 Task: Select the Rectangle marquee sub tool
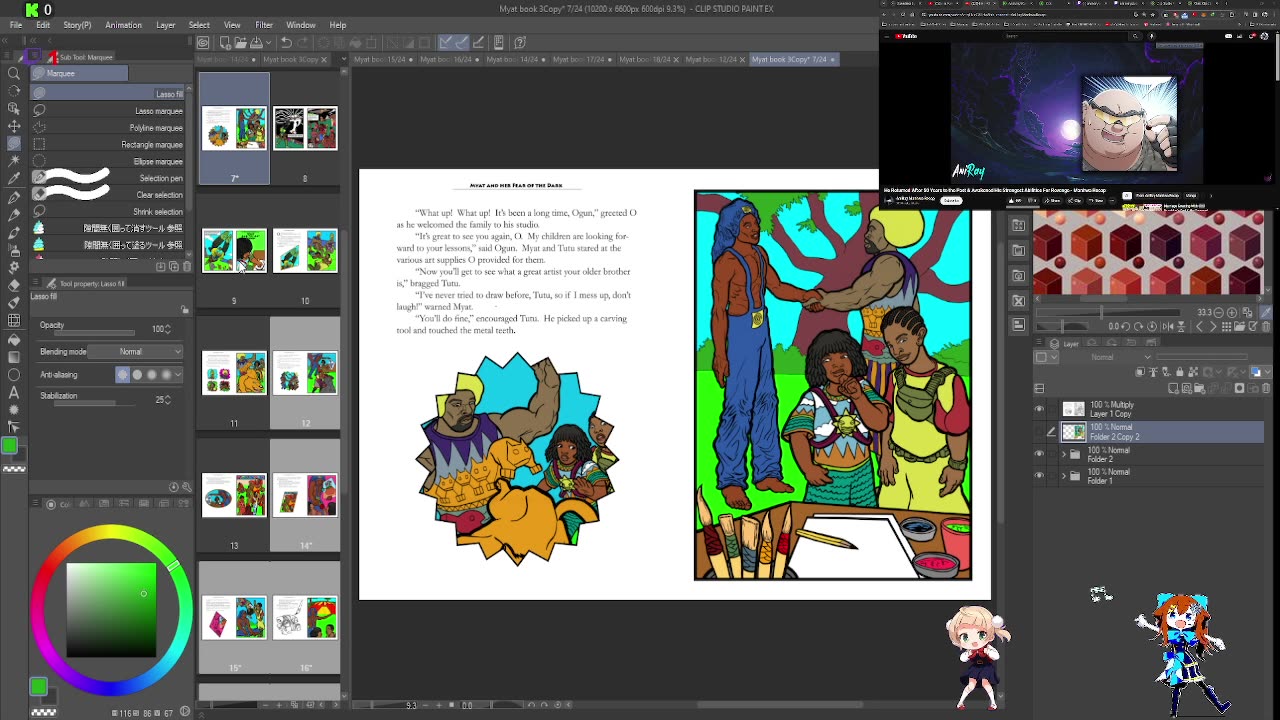click(x=108, y=145)
